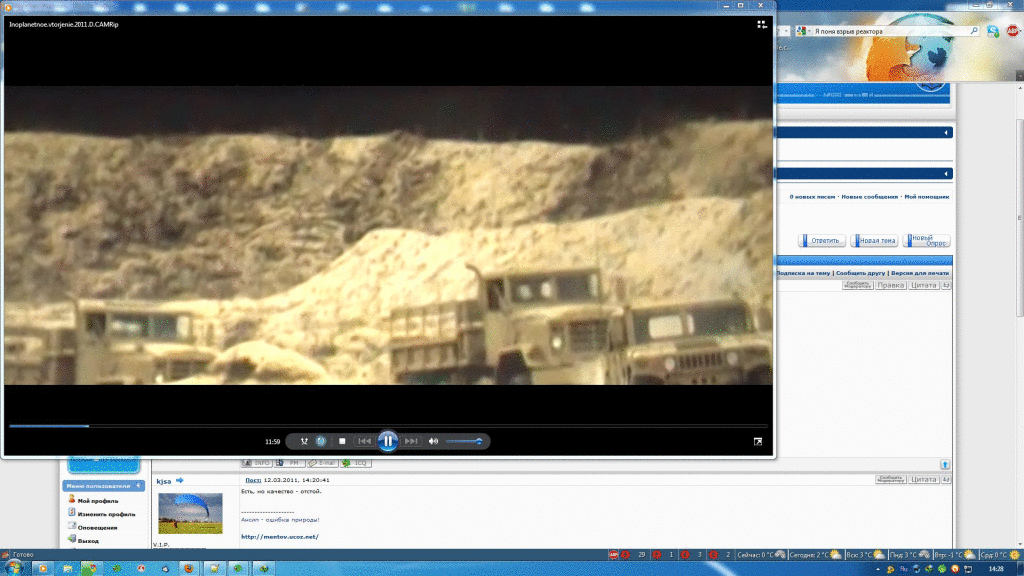This screenshot has width=1024, height=576.
Task: Open Firefox from the taskbar
Action: pos(189,569)
